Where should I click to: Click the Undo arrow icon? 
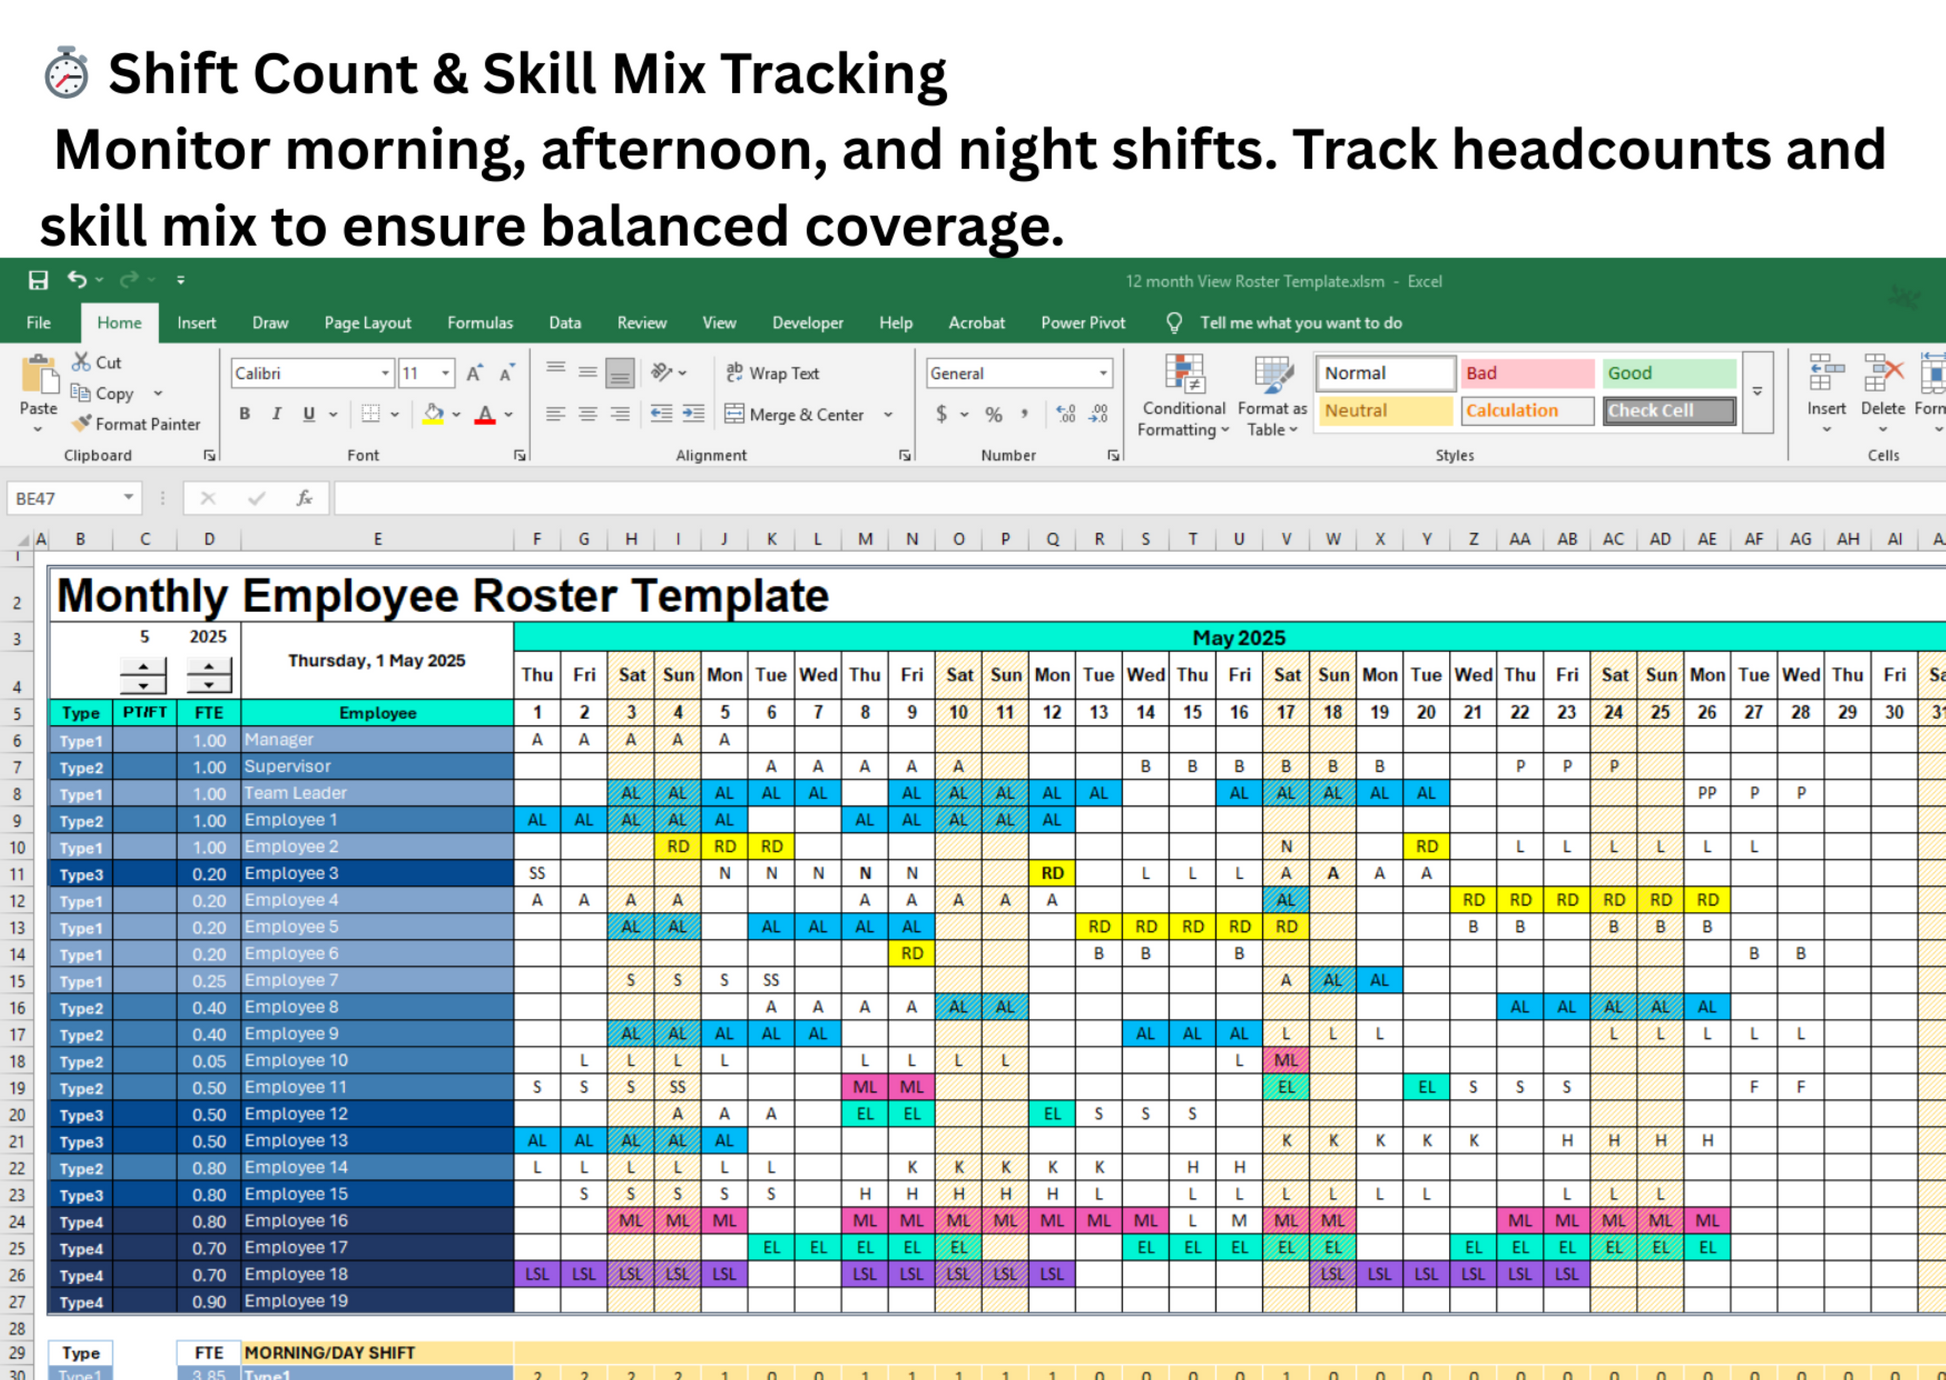pyautogui.click(x=76, y=280)
